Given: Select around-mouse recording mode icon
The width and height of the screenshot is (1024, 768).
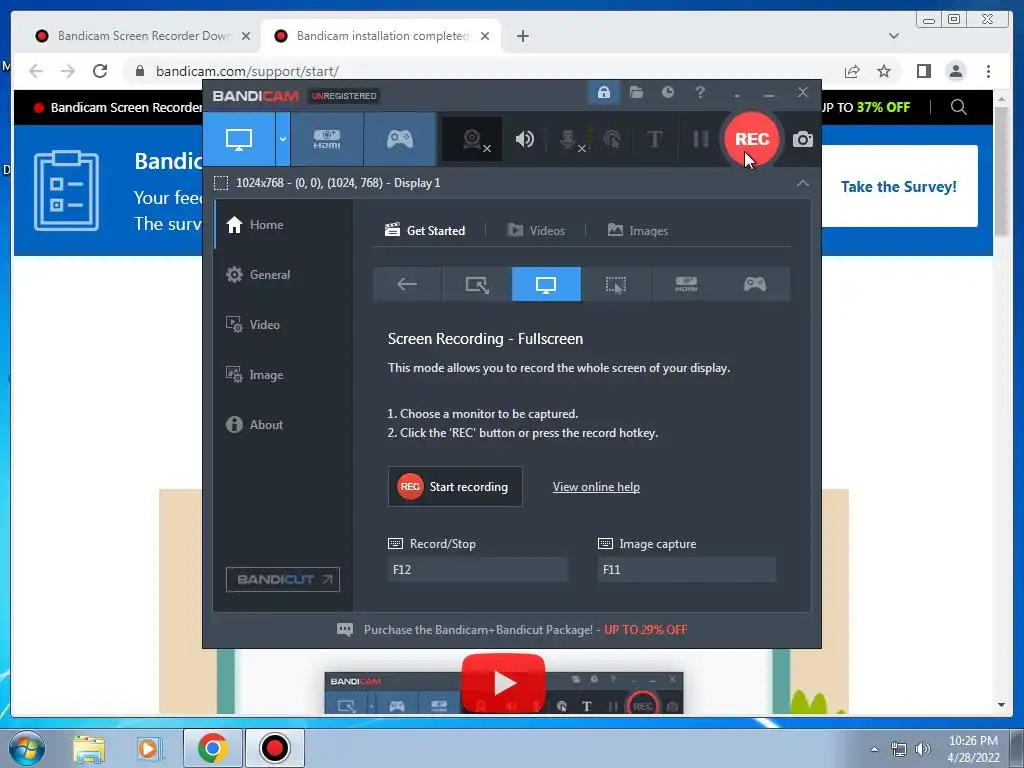Looking at the screenshot, I should (x=615, y=284).
